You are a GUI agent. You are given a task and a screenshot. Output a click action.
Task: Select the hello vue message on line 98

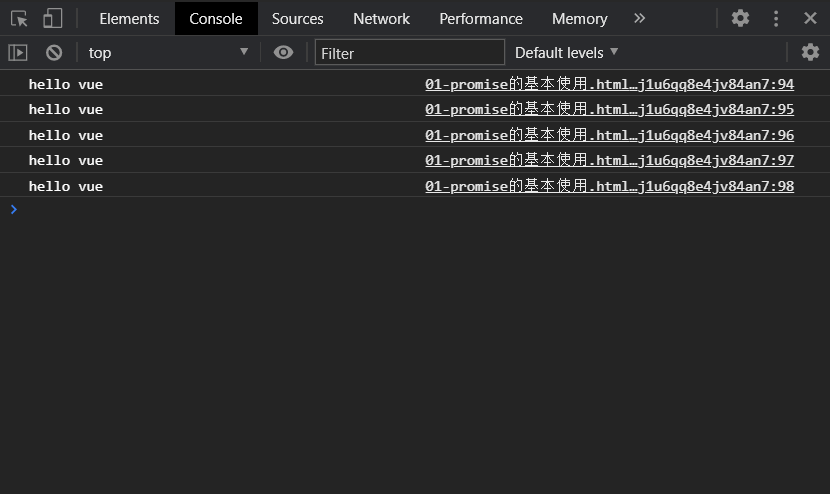[66, 186]
